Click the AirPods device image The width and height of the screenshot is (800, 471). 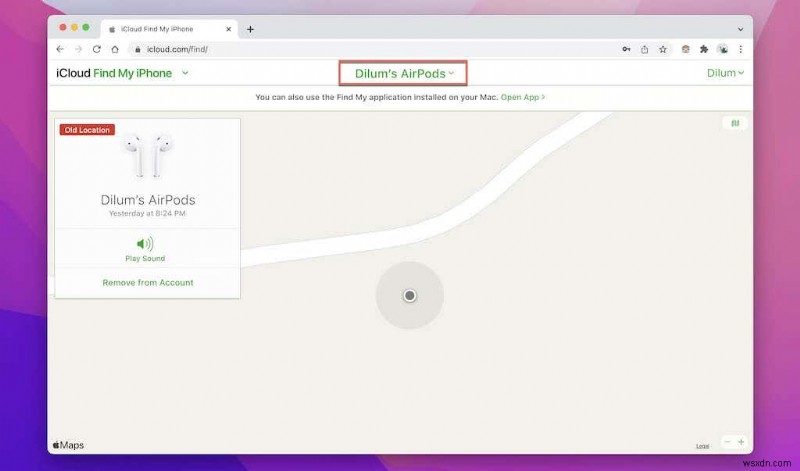pos(147,155)
